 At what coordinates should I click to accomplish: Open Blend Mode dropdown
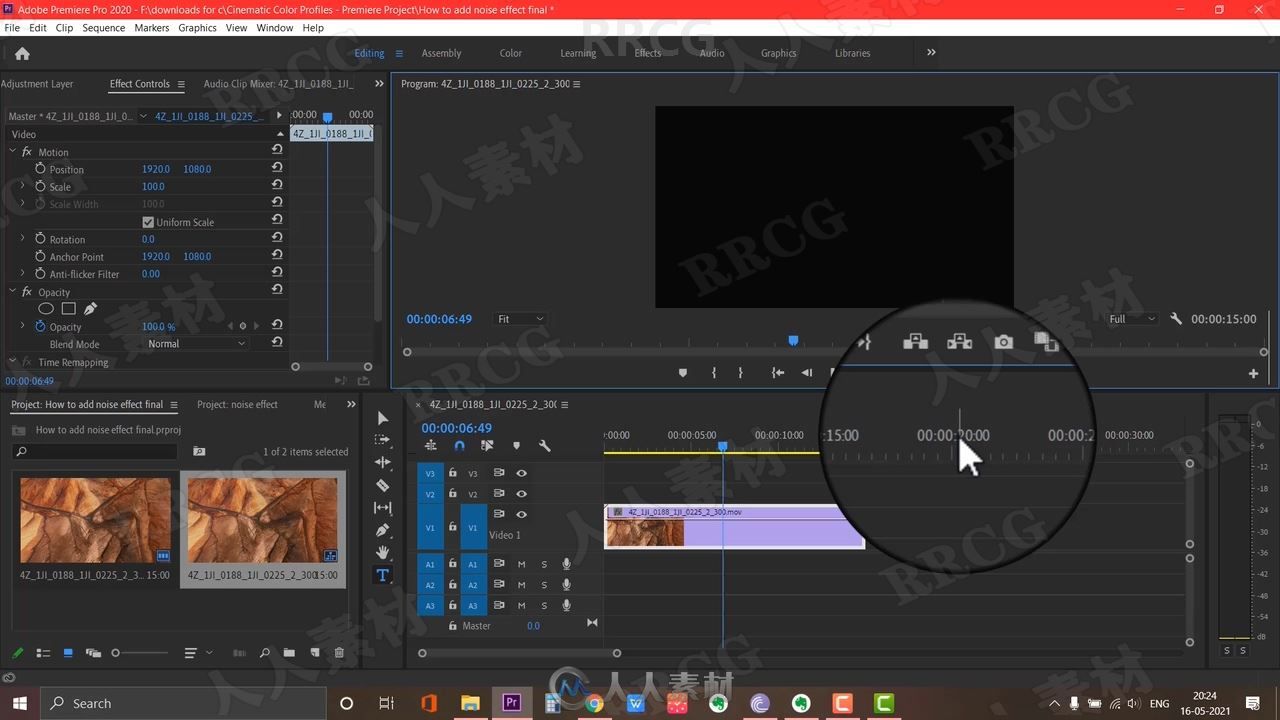pos(196,344)
